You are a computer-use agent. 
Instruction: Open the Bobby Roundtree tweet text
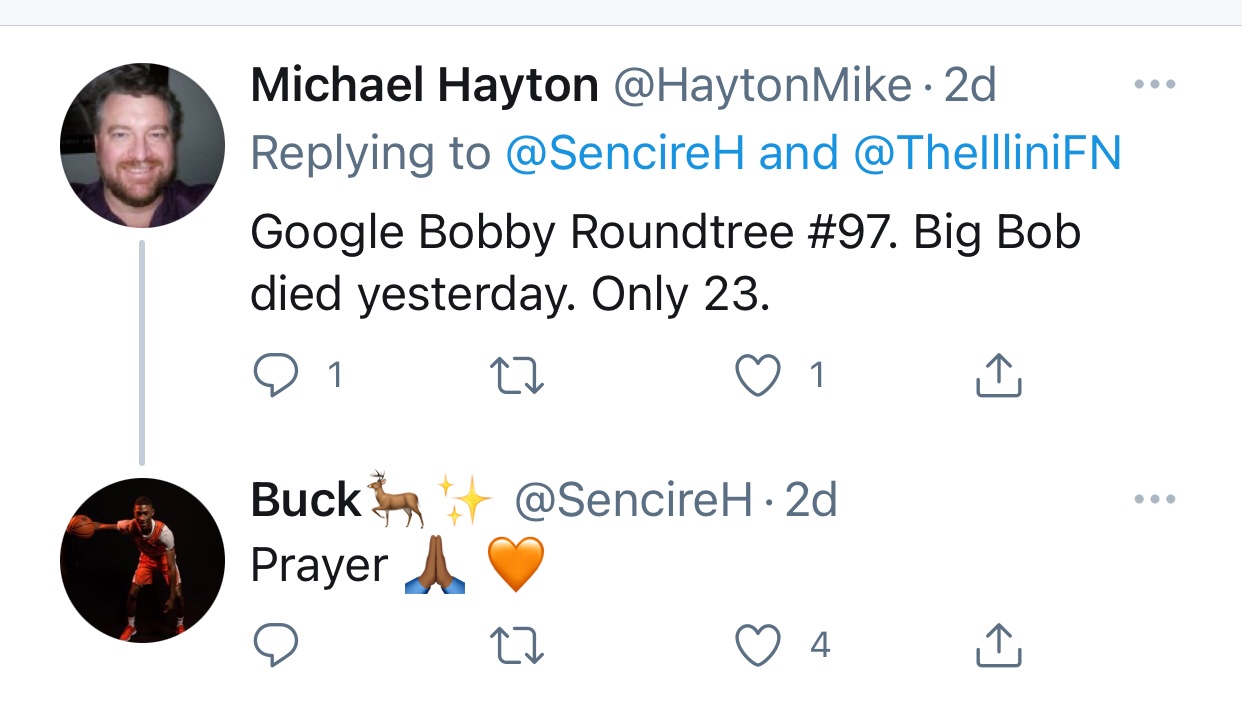tap(664, 263)
